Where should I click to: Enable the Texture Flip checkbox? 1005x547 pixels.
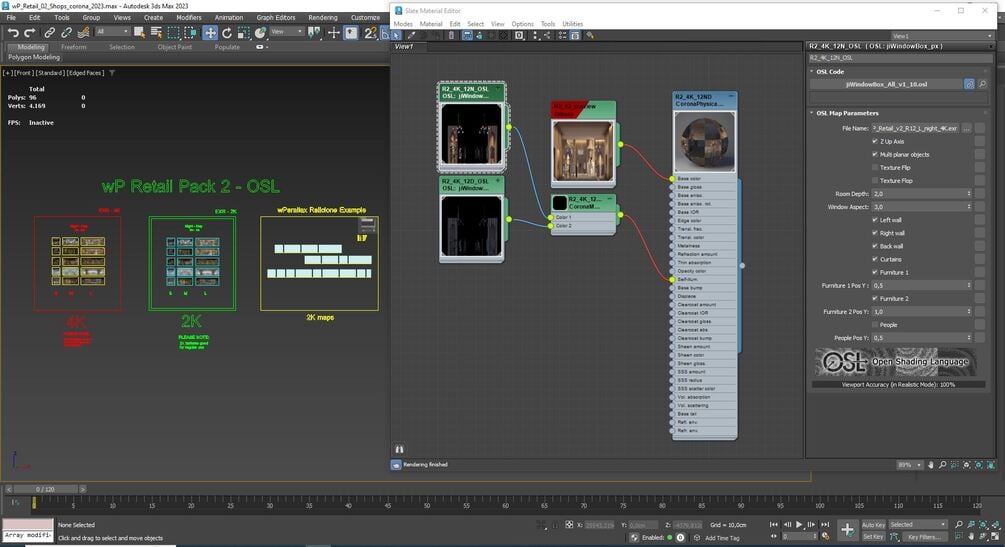875,167
